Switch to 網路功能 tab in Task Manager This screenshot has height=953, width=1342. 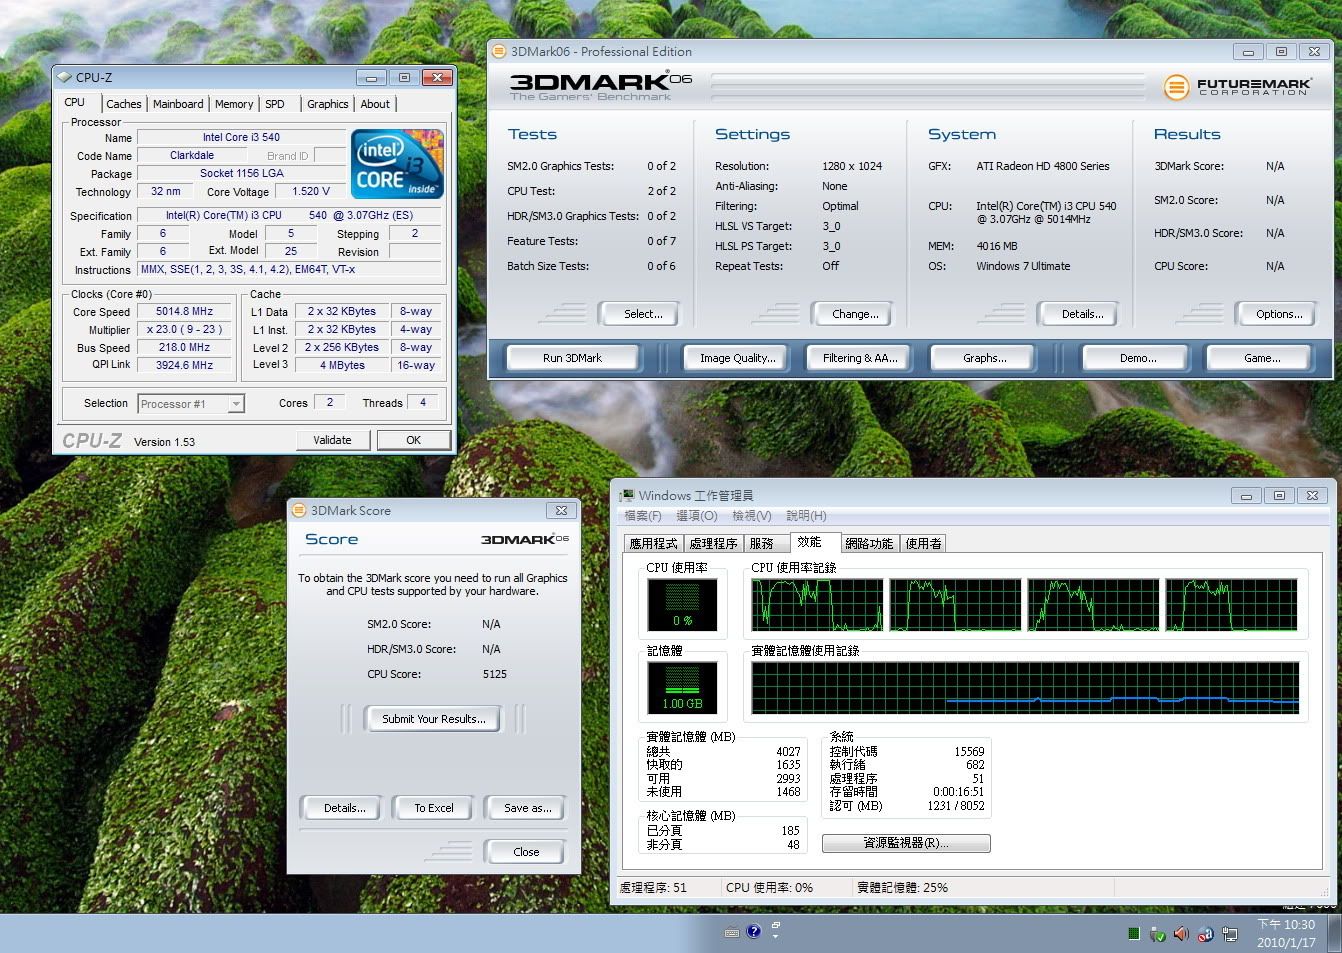[x=869, y=544]
